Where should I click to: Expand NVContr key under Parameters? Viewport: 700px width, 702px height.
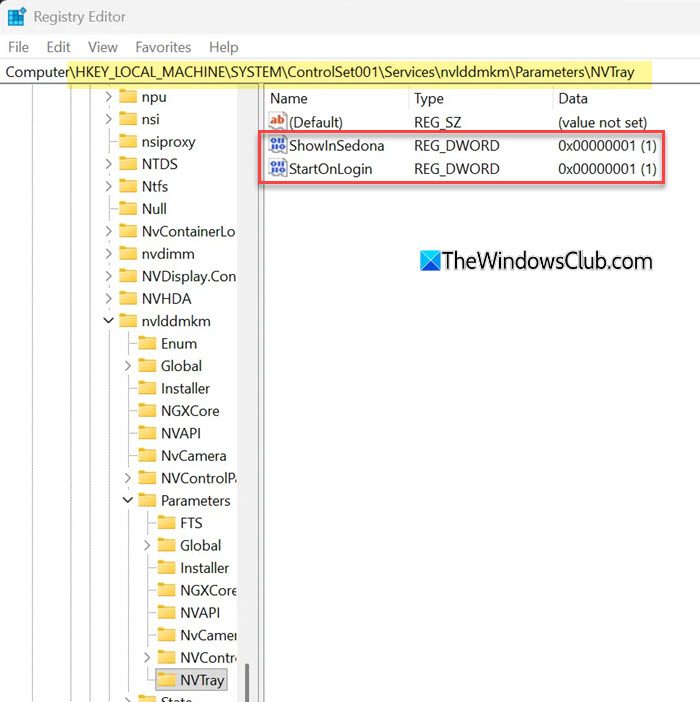[x=147, y=657]
